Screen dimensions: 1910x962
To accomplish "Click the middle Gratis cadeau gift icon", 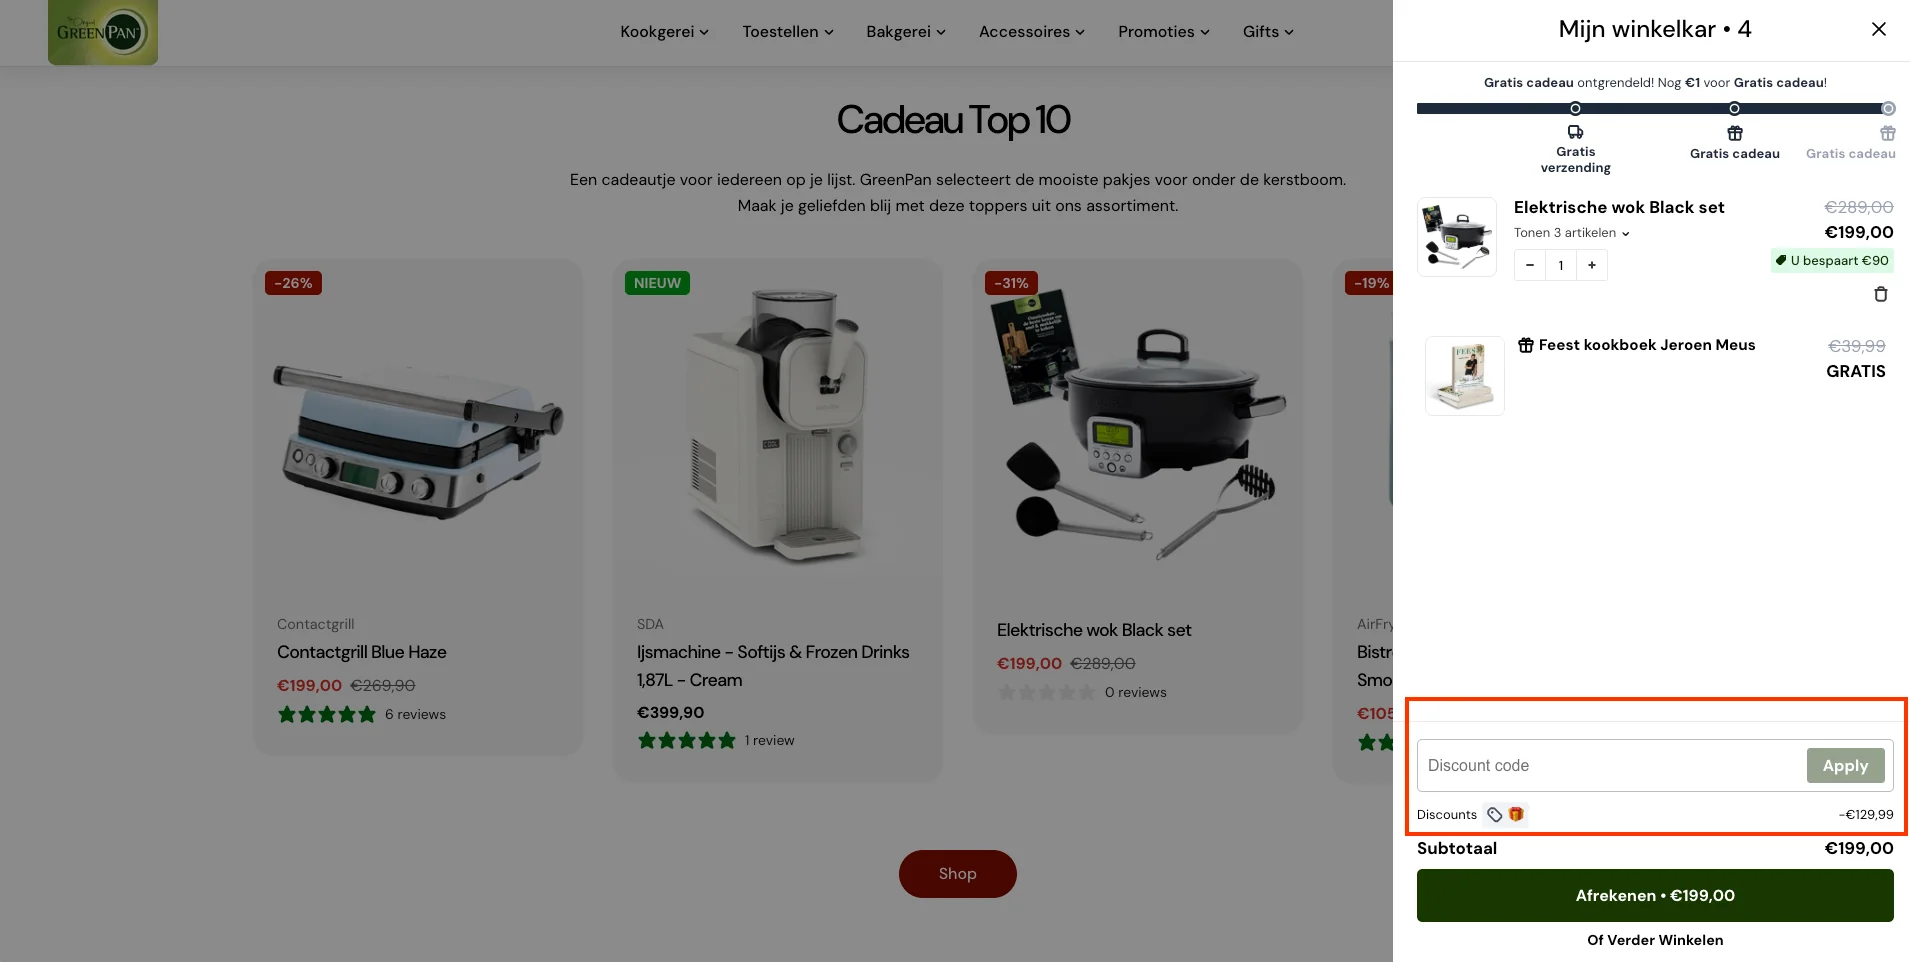I will coord(1735,133).
